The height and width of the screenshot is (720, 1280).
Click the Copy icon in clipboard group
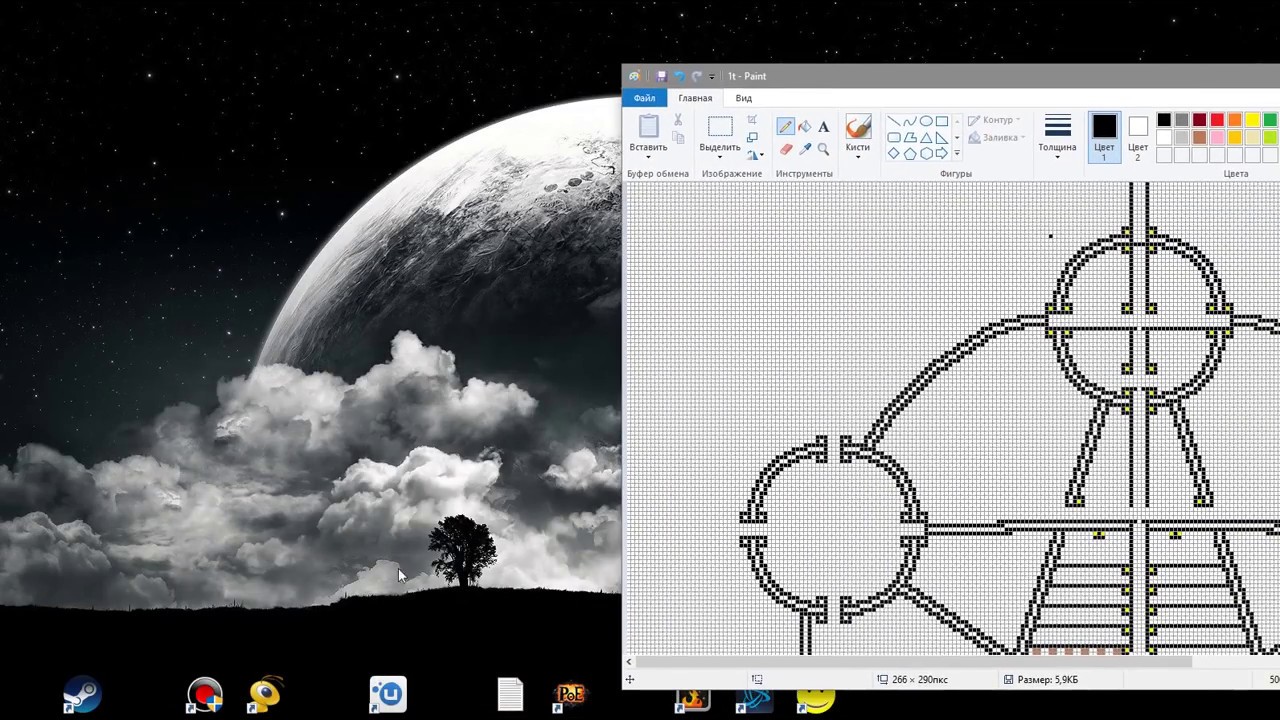[677, 138]
